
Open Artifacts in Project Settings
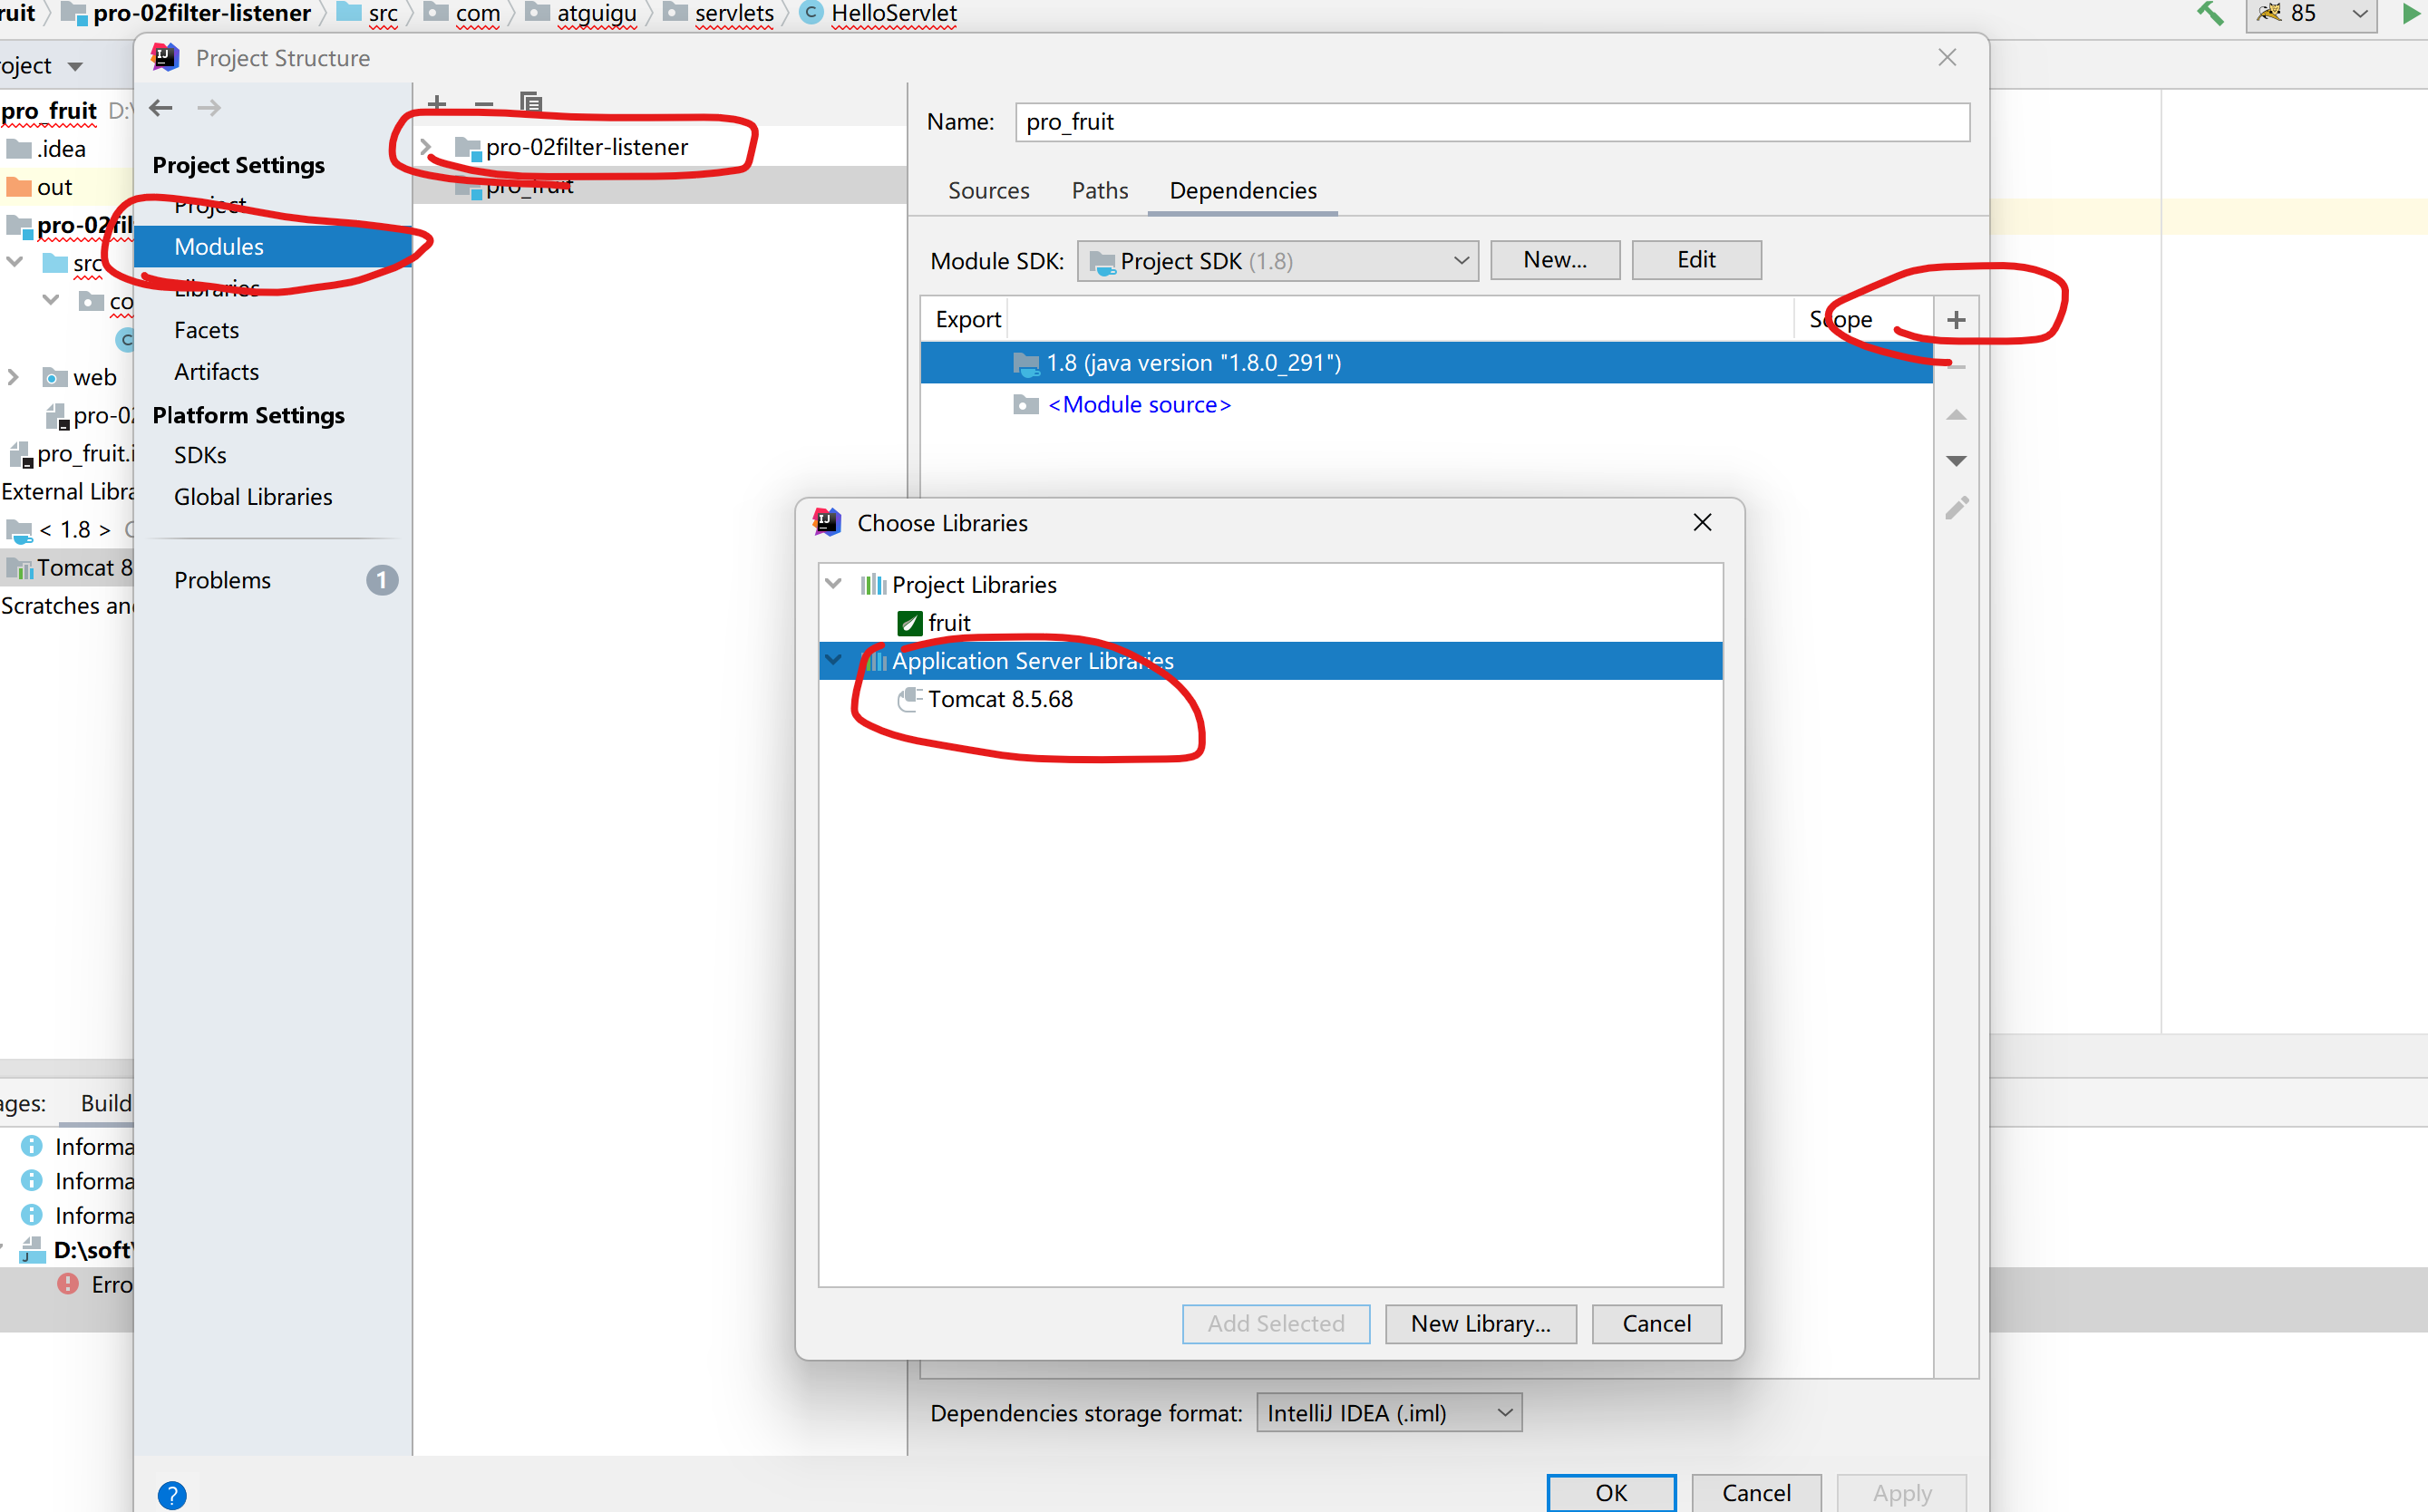[216, 372]
